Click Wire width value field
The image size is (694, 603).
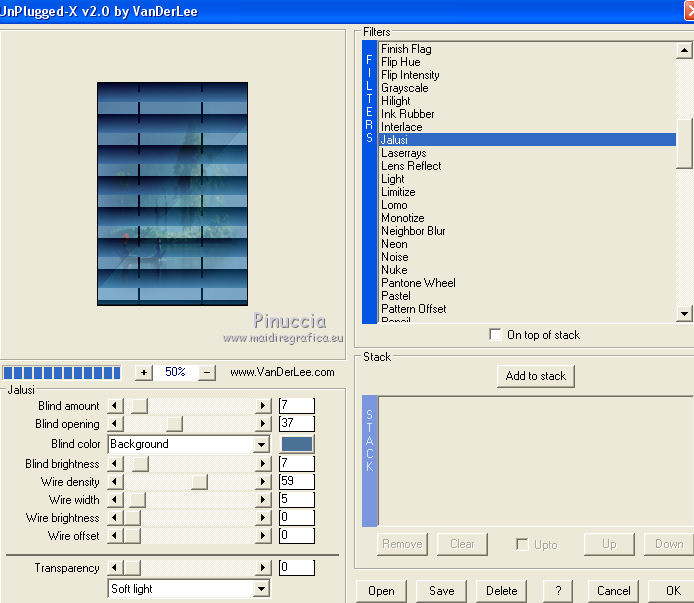(x=297, y=500)
